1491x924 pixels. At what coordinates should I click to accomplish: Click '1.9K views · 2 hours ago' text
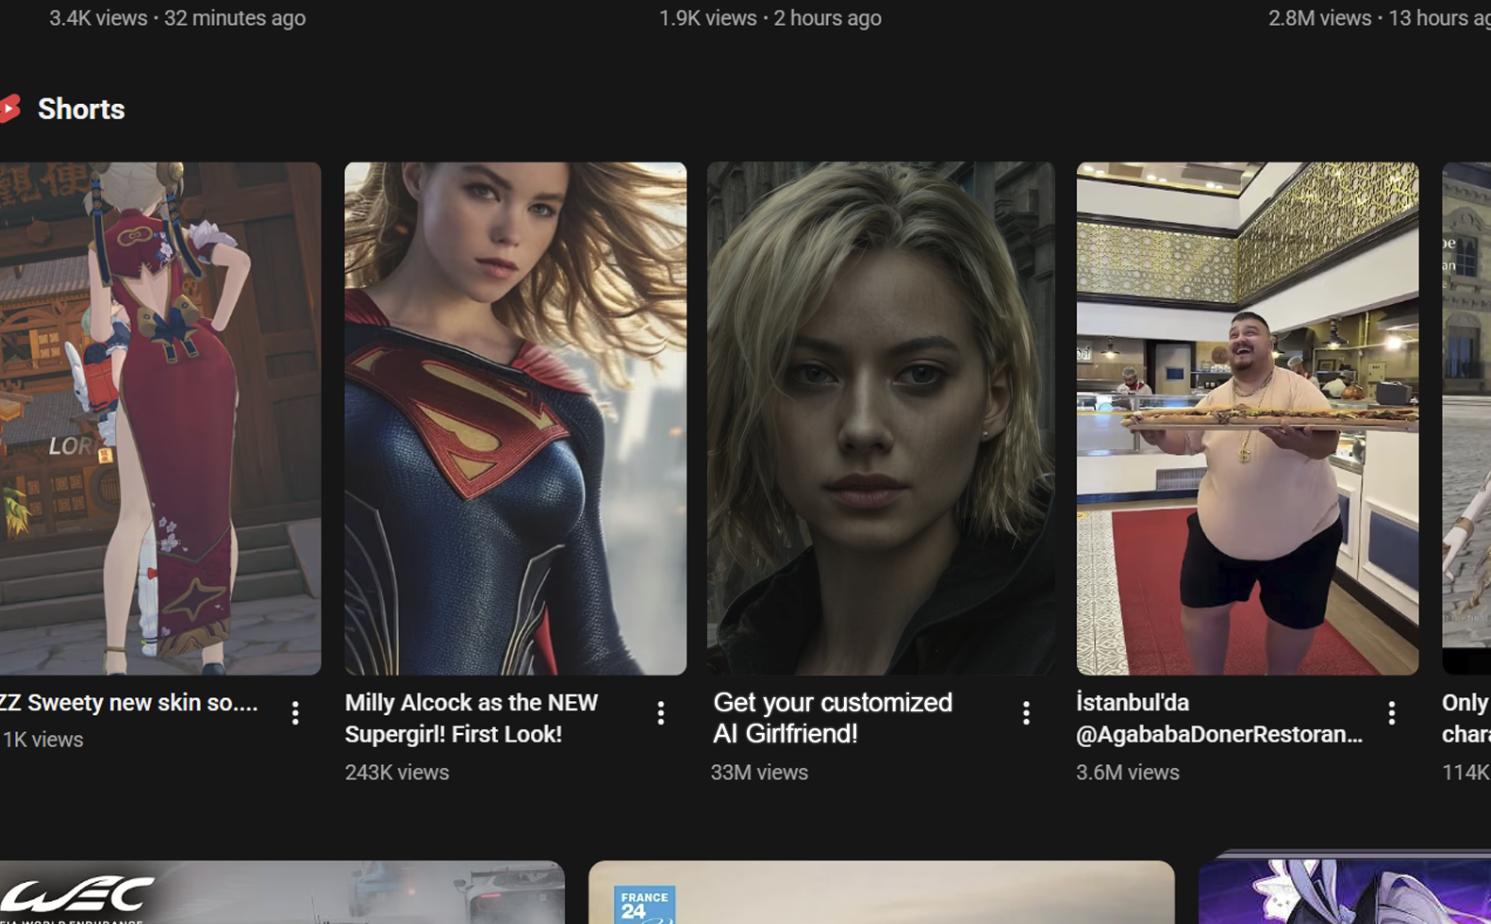[770, 18]
